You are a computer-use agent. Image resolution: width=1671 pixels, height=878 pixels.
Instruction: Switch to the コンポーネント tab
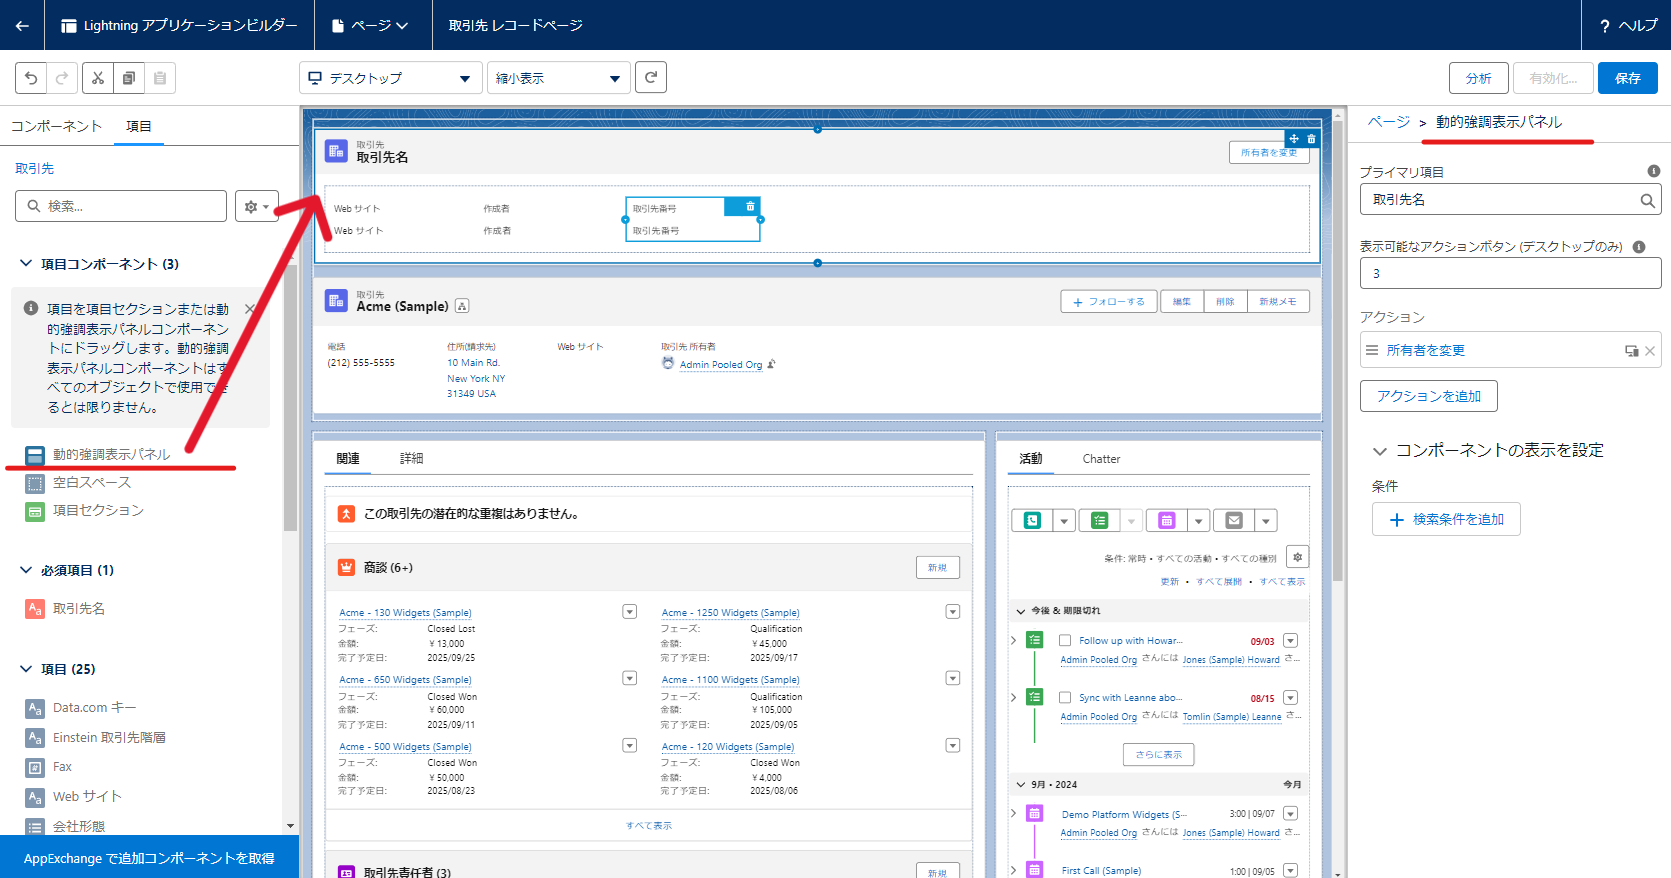click(x=56, y=126)
